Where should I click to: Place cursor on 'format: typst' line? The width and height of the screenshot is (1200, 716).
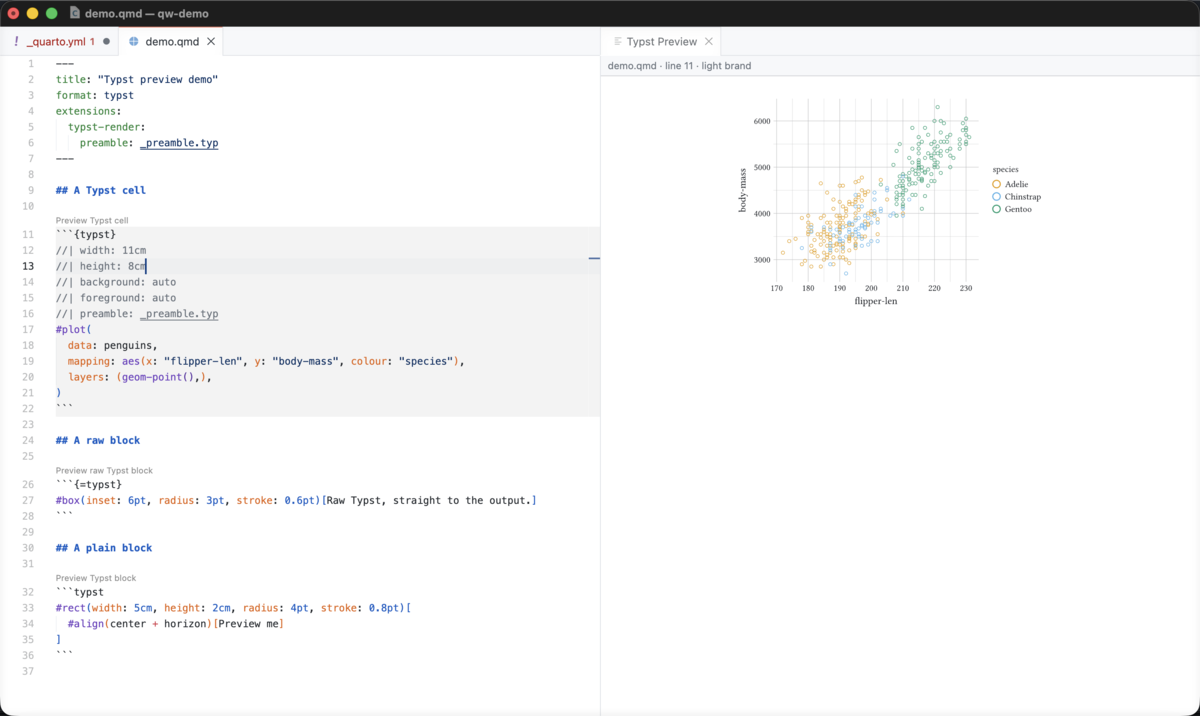pyautogui.click(x=95, y=95)
